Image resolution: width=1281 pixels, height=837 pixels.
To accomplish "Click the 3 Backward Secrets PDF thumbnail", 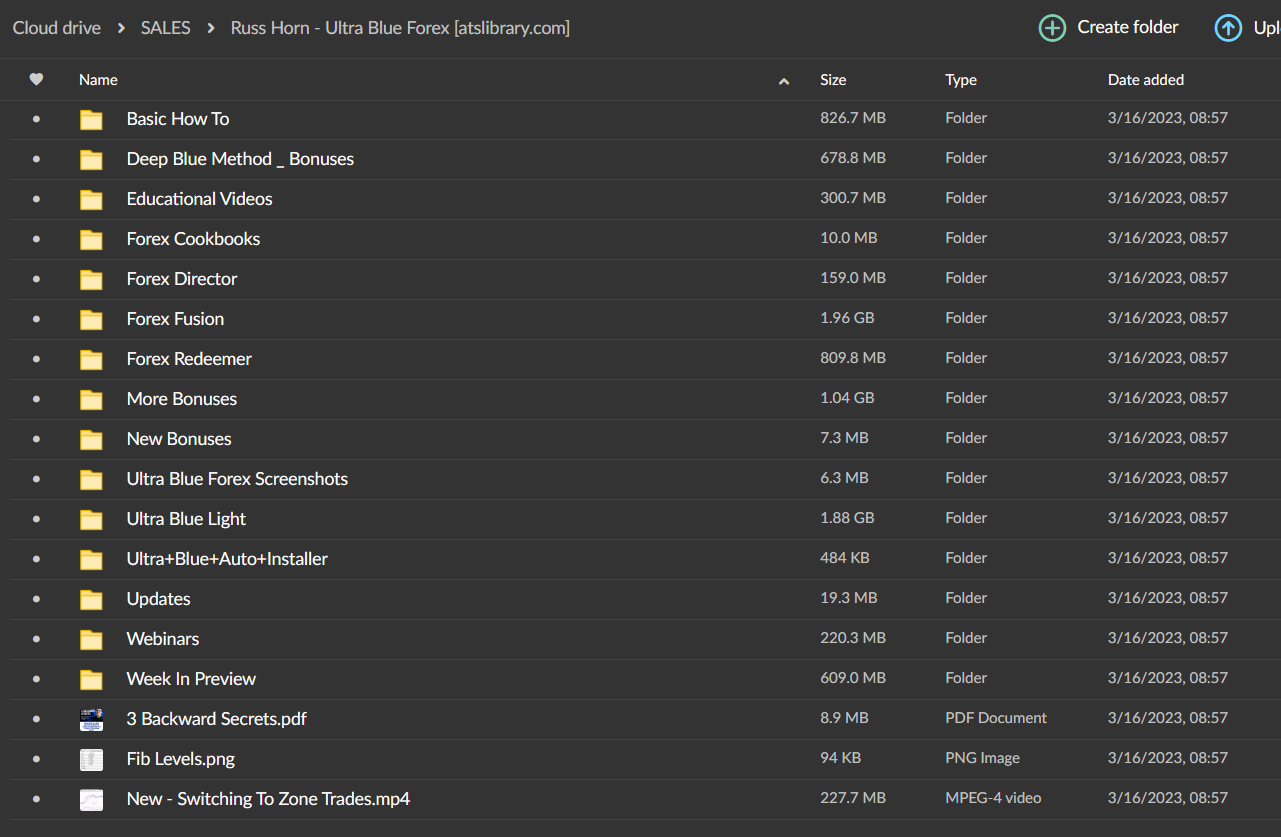I will [91, 719].
